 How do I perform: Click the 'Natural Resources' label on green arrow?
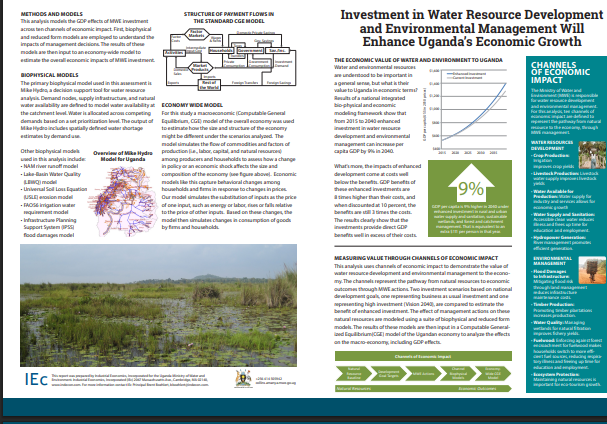point(353,388)
